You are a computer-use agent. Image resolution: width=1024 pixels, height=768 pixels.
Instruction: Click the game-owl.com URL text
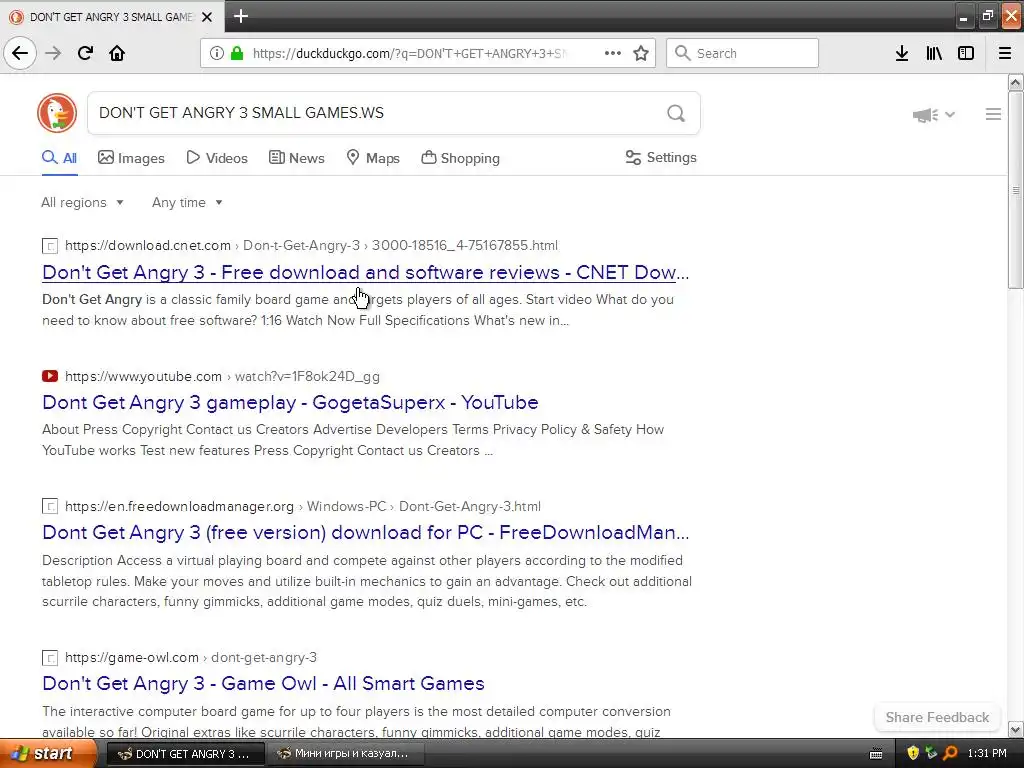131,658
